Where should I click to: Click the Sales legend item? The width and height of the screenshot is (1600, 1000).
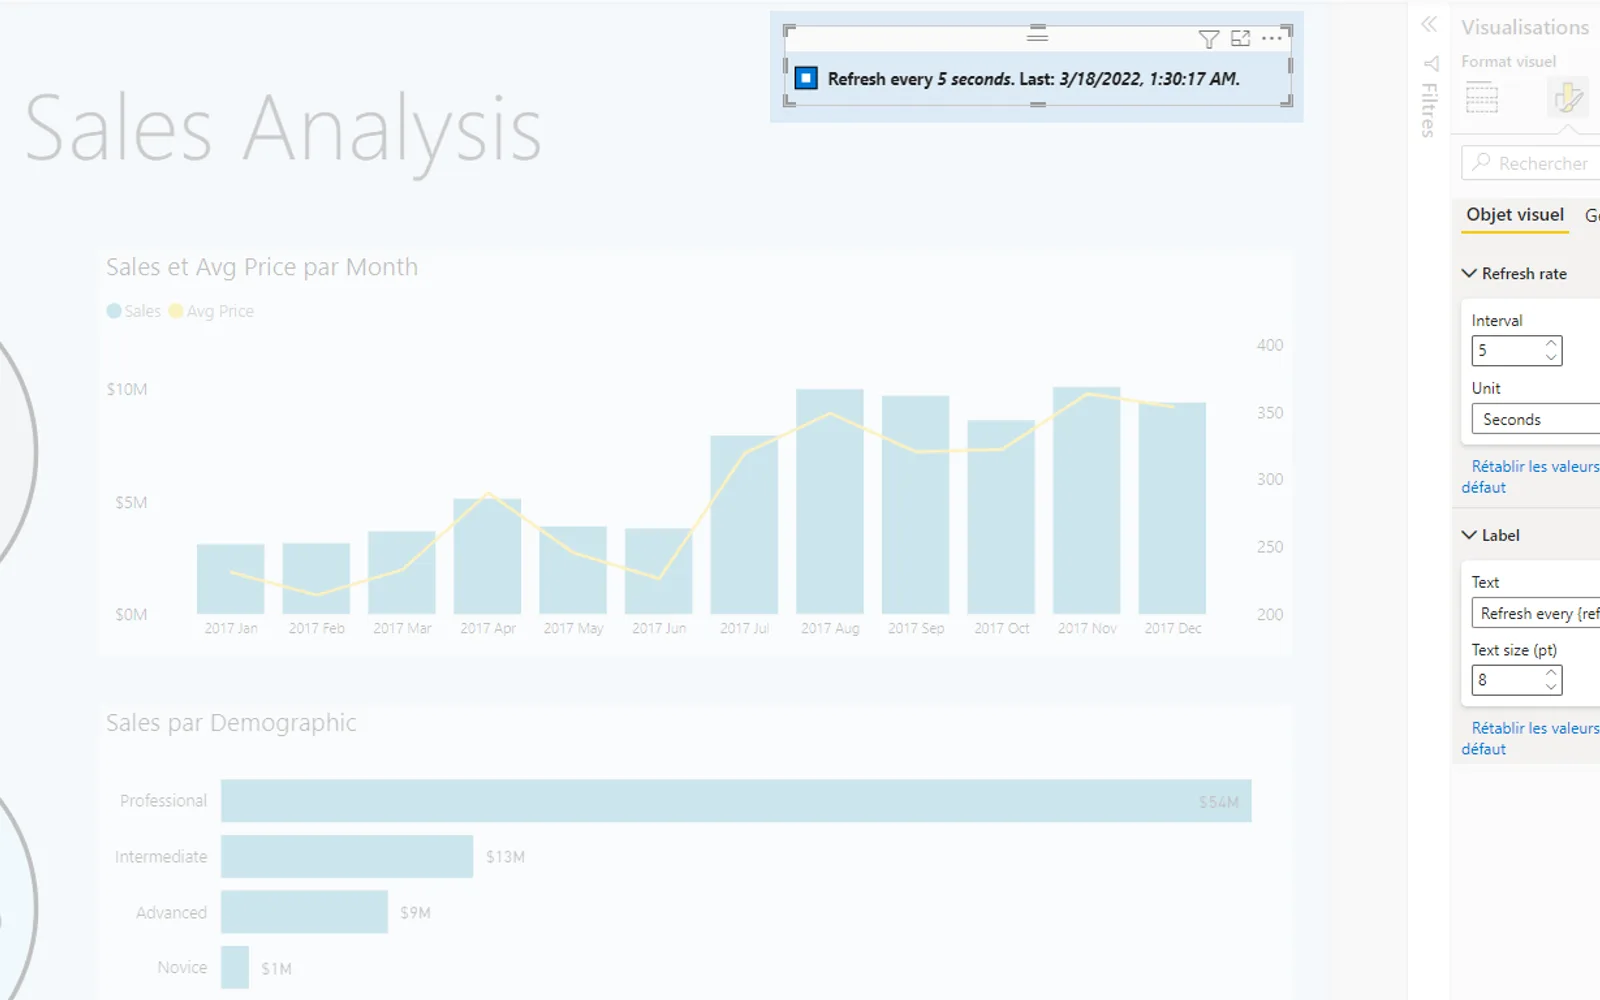click(x=134, y=311)
